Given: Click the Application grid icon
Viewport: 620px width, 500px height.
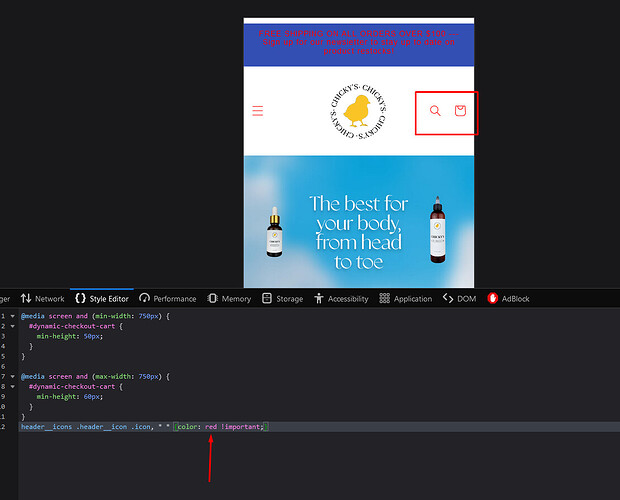Looking at the screenshot, I should coord(384,298).
